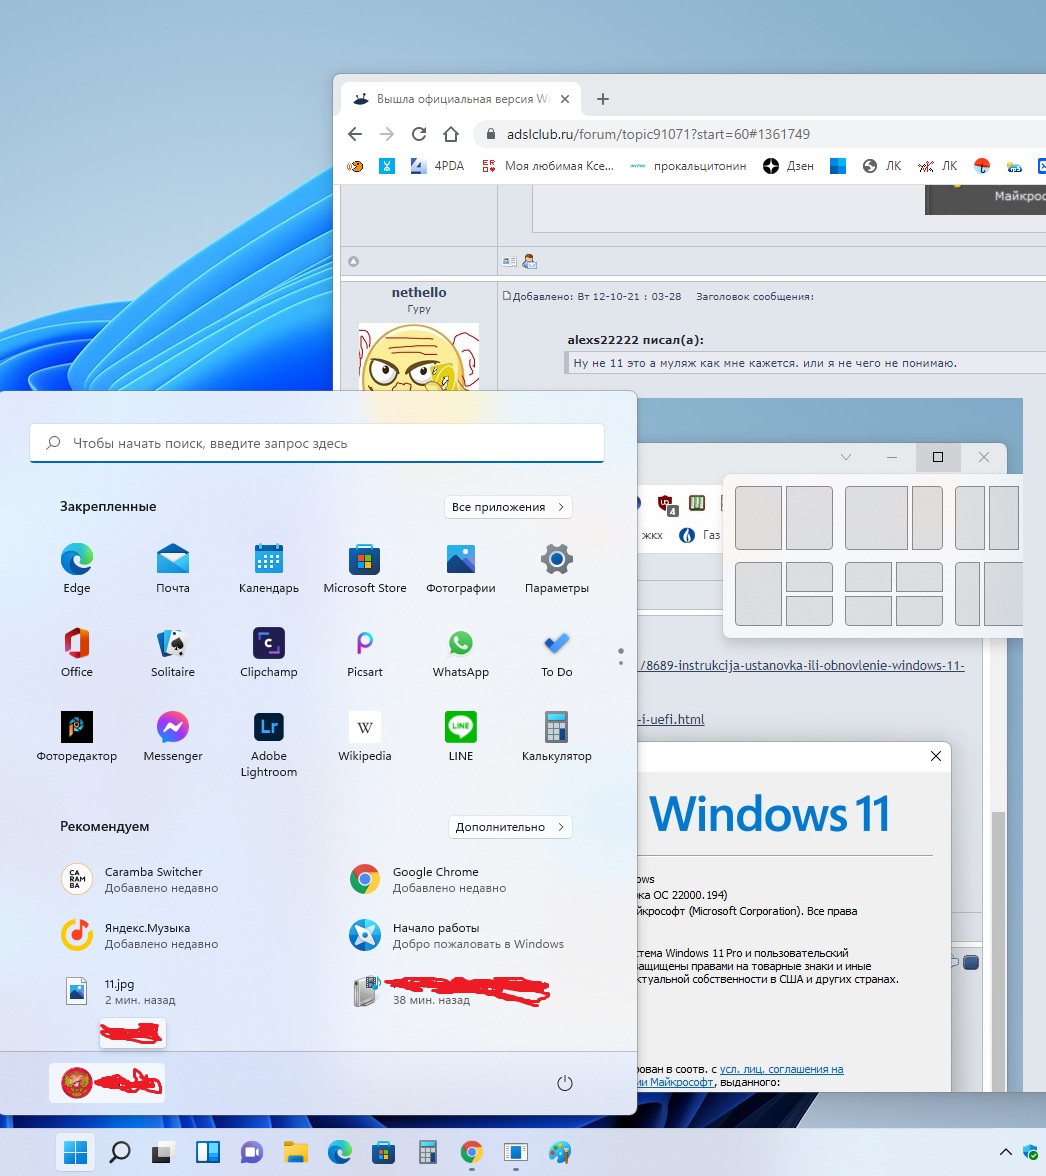Open Все приложения list

pyautogui.click(x=508, y=507)
